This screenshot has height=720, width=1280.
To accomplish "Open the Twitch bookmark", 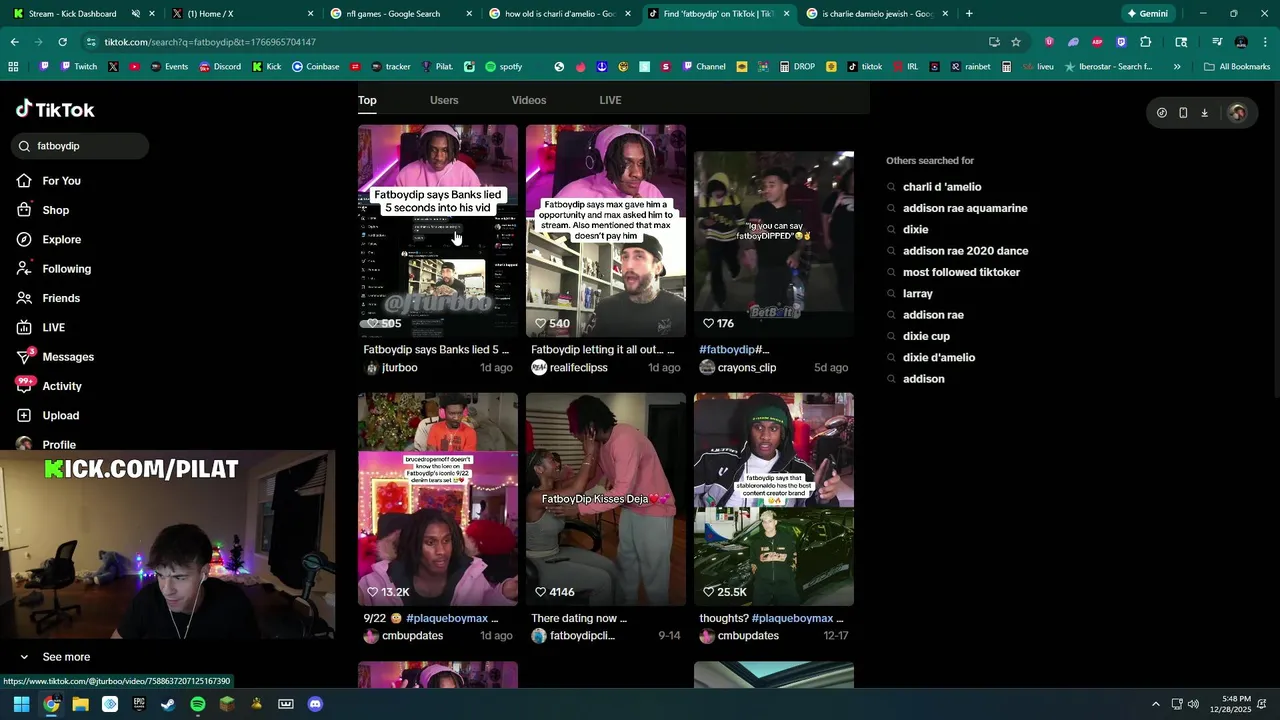I will pos(79,67).
